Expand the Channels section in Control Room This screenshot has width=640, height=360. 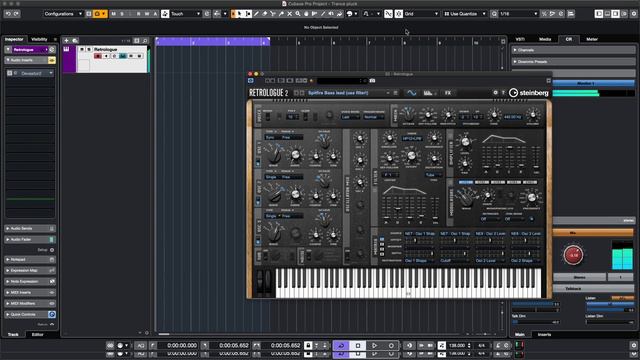pos(573,50)
